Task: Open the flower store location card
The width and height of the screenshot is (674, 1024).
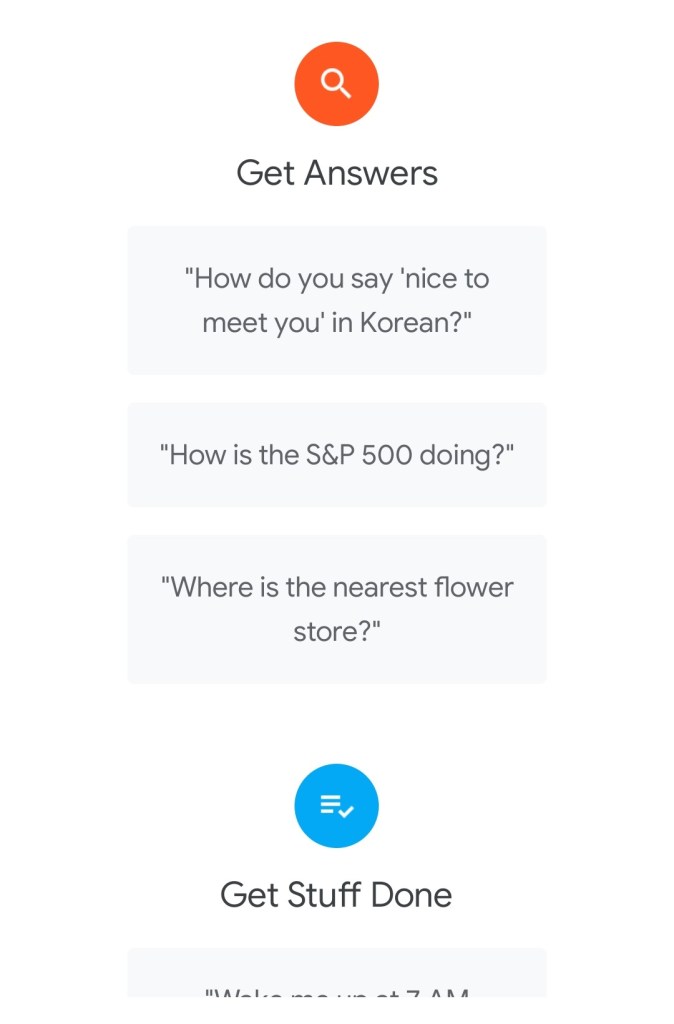Action: (x=336, y=609)
